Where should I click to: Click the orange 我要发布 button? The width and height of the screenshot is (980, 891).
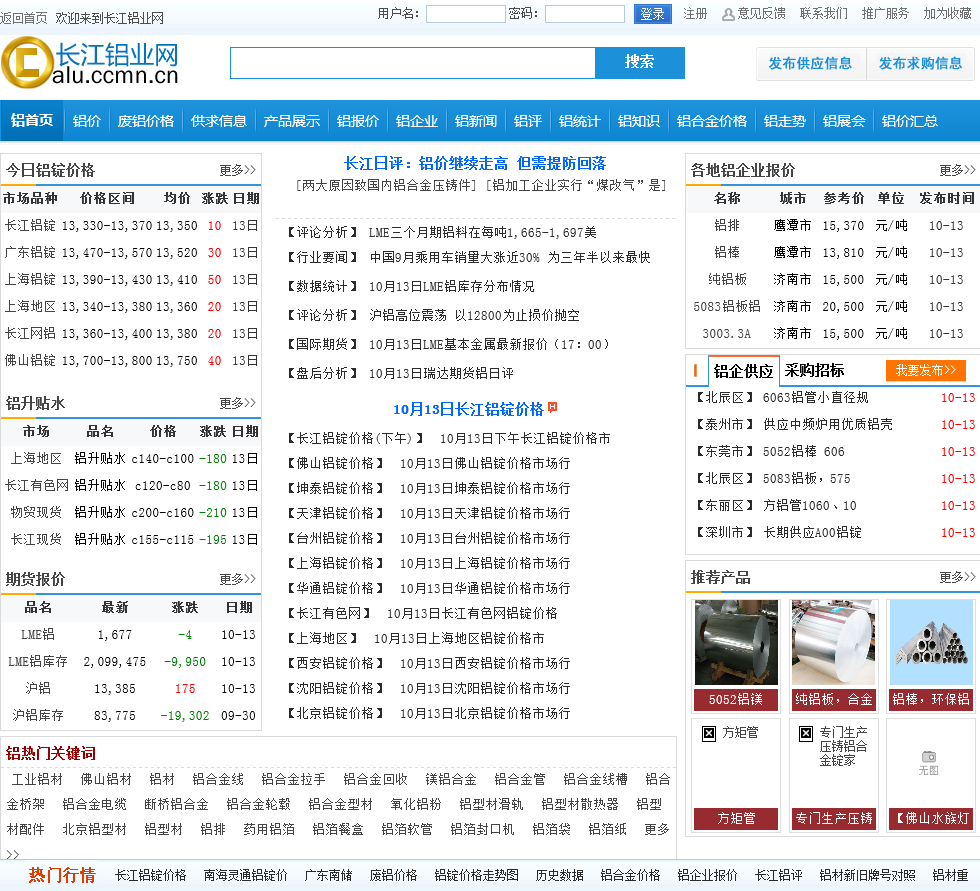pyautogui.click(x=925, y=370)
